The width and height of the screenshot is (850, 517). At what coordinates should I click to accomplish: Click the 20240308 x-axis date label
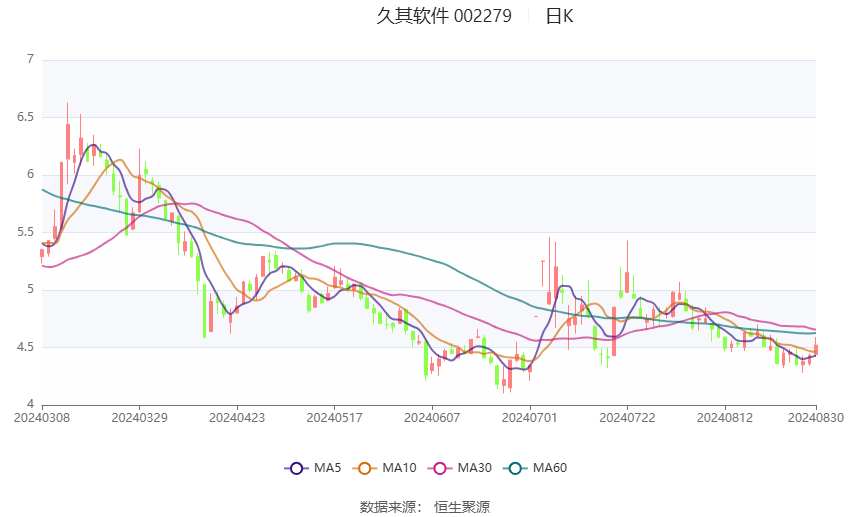[42, 418]
